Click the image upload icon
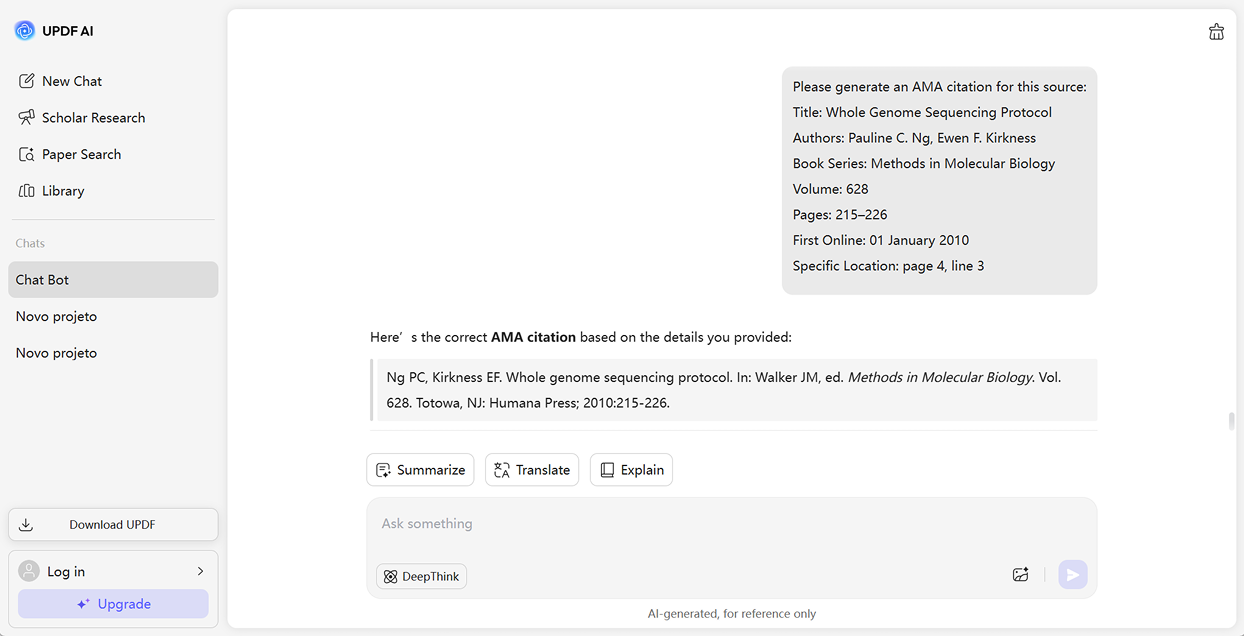 pos(1020,575)
